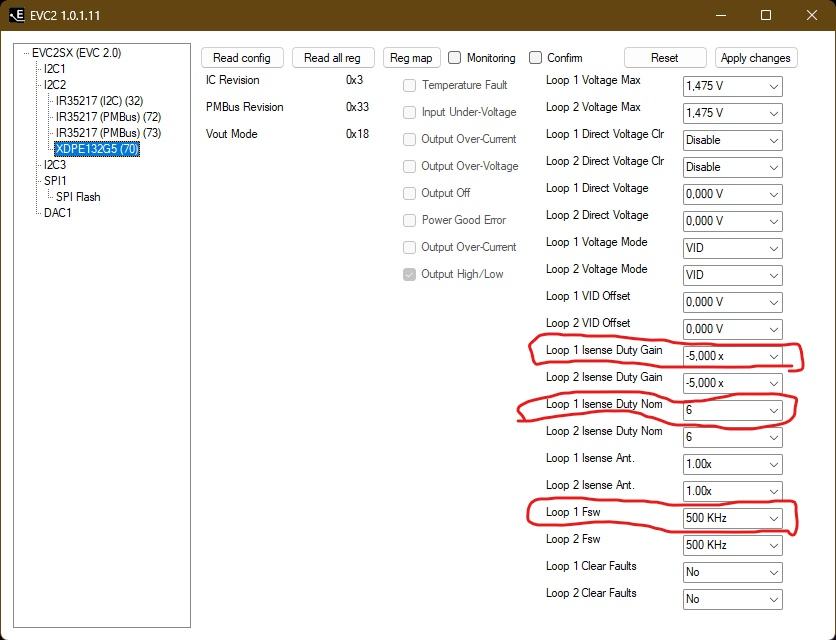Image resolution: width=836 pixels, height=640 pixels.
Task: Toggle the Output Off checkbox
Action: 409,193
